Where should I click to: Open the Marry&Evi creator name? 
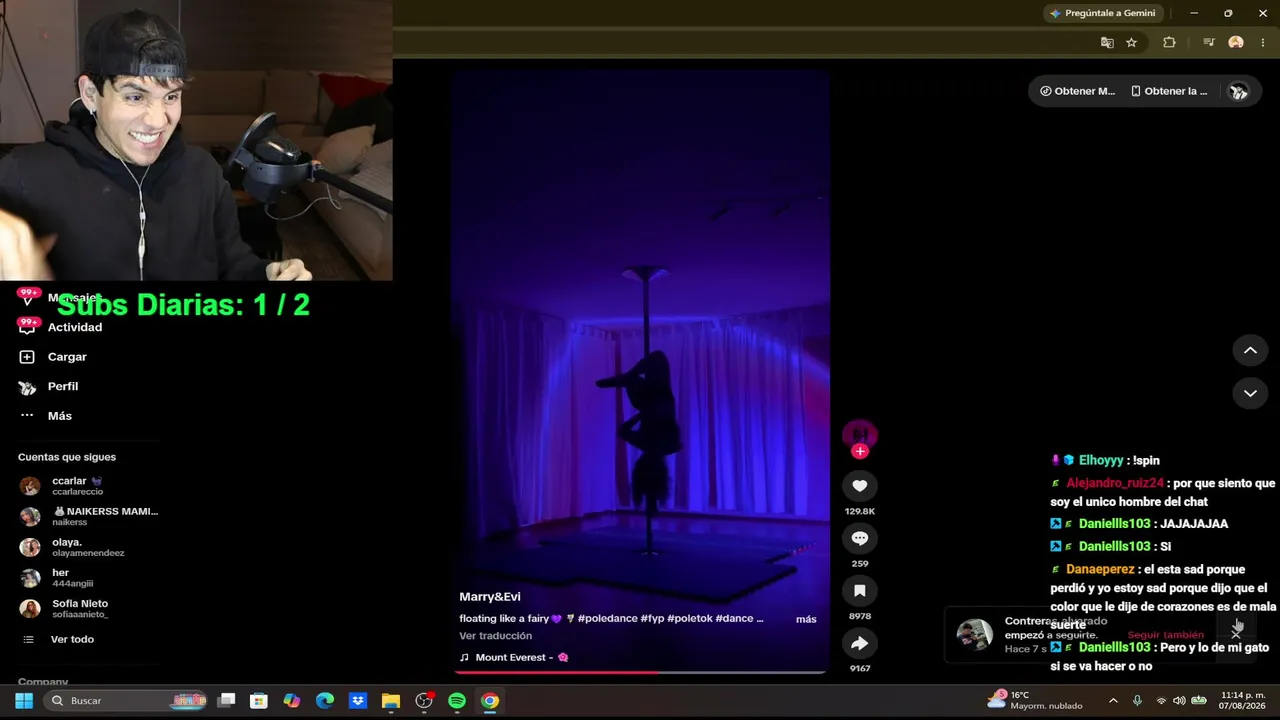(x=490, y=597)
